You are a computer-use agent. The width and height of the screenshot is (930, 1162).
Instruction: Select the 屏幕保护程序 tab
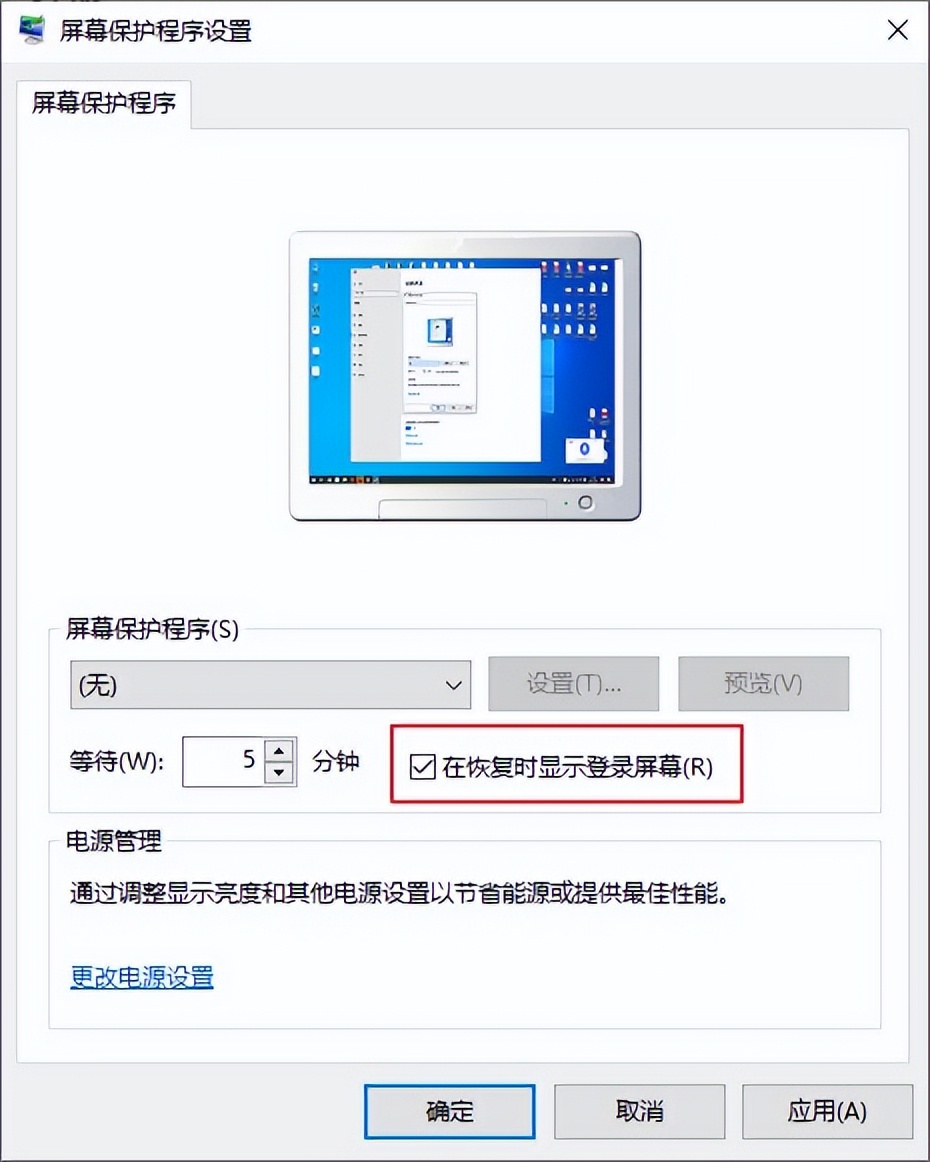click(x=104, y=104)
